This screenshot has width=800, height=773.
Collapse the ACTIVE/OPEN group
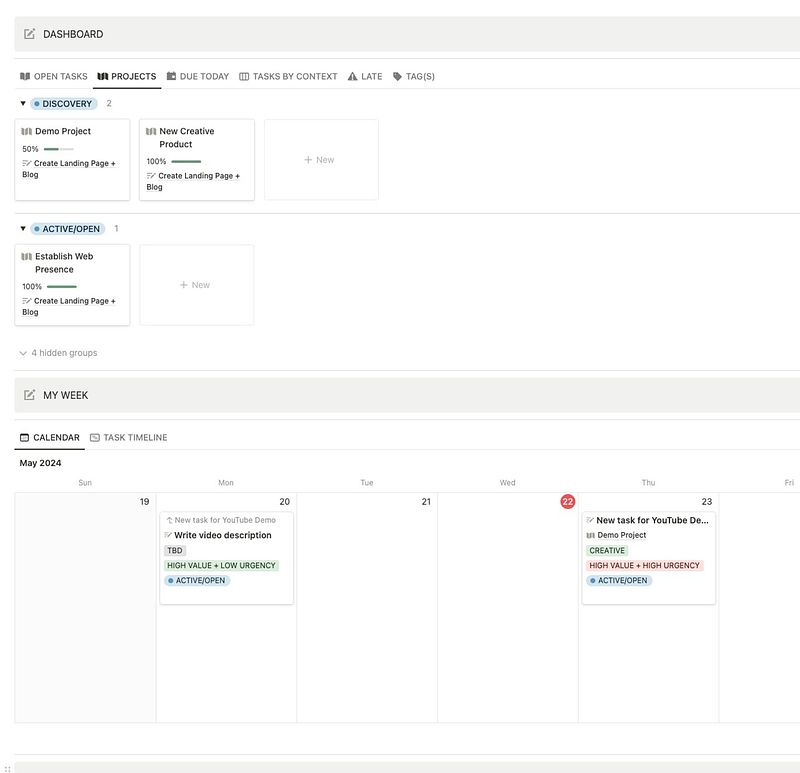(x=22, y=228)
